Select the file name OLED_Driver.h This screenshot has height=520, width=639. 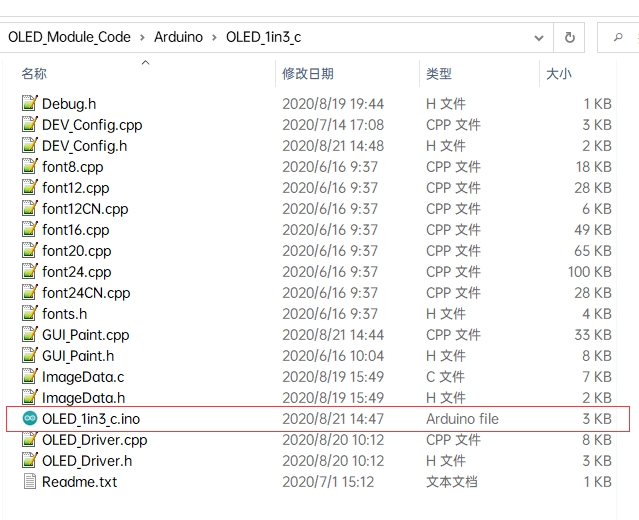(x=87, y=461)
